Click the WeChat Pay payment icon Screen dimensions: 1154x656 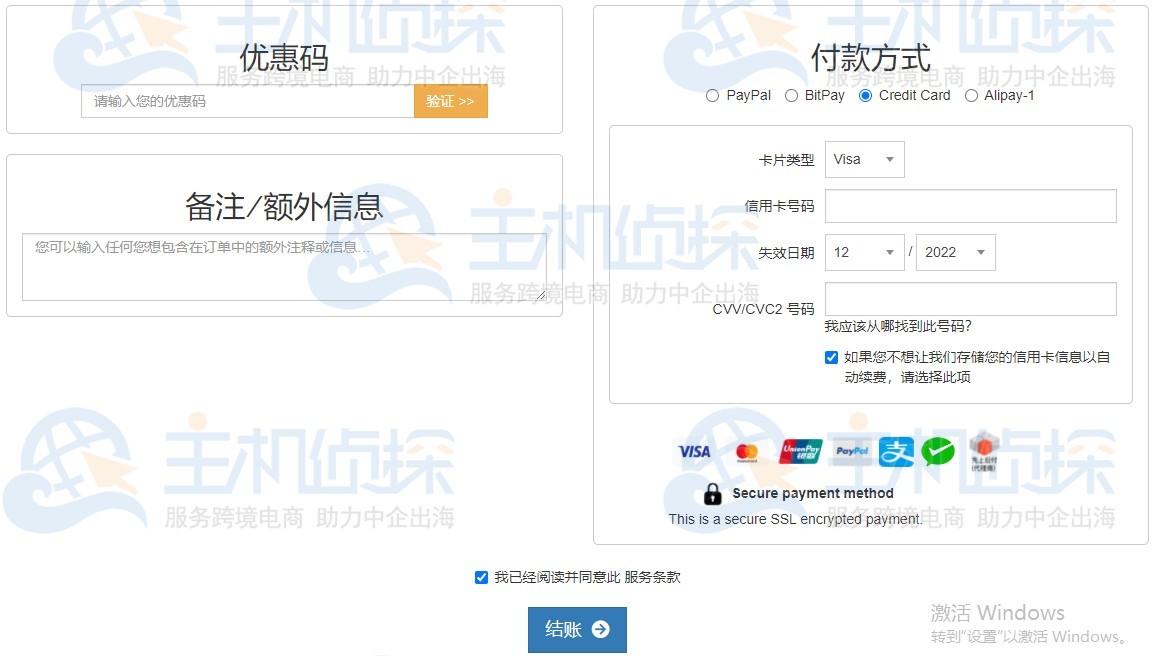938,451
